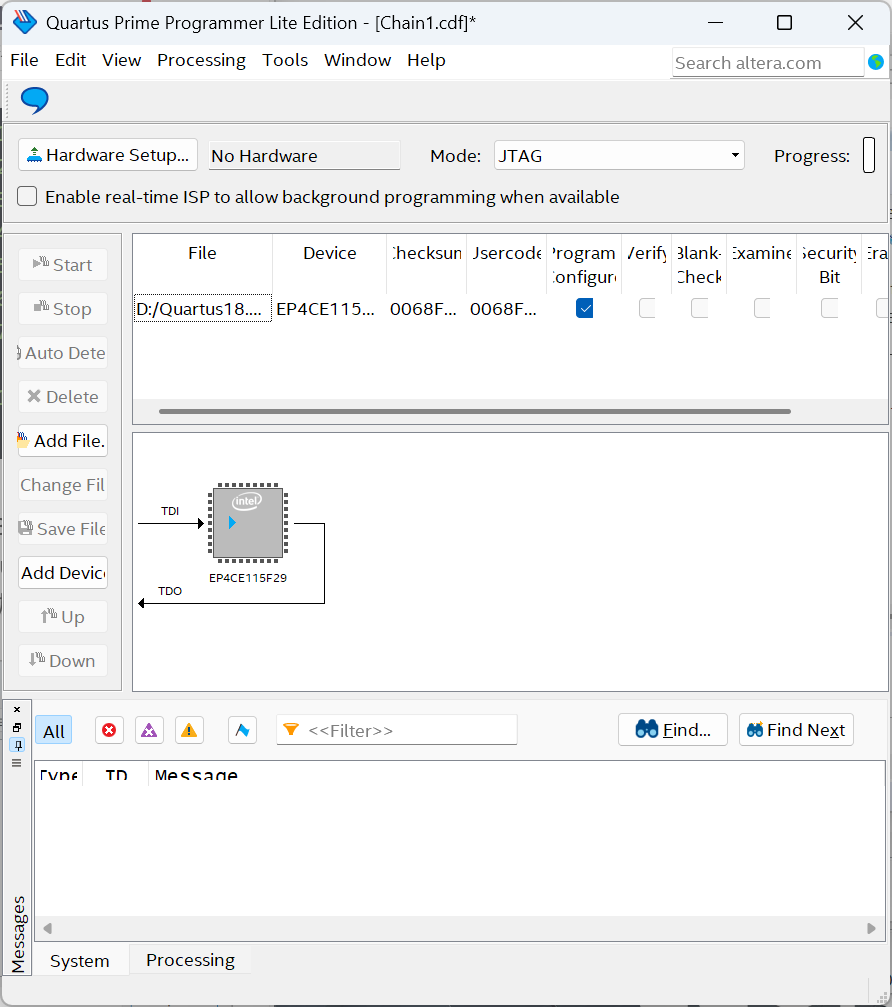
Task: Switch to the Processing messages tab
Action: tap(190, 959)
